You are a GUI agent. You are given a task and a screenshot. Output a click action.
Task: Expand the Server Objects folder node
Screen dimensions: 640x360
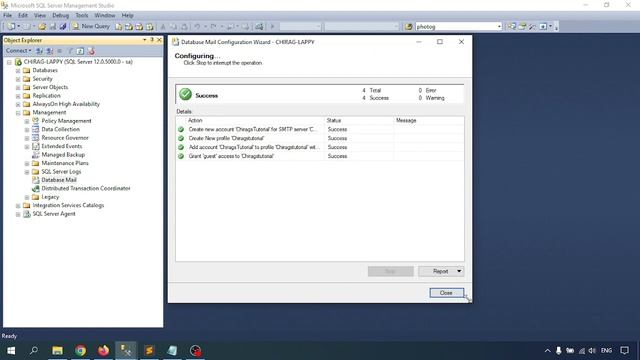click(x=18, y=87)
